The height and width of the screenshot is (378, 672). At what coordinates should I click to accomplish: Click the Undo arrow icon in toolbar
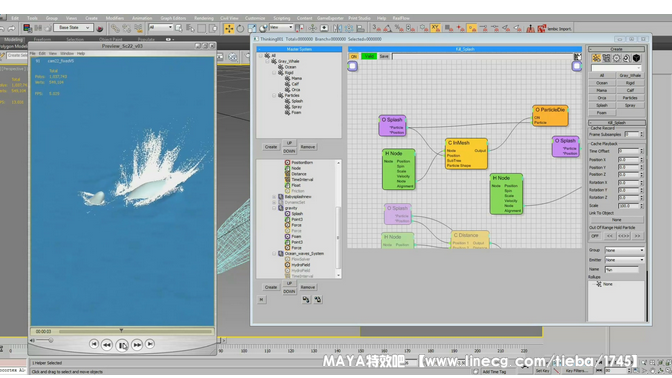(3, 28)
